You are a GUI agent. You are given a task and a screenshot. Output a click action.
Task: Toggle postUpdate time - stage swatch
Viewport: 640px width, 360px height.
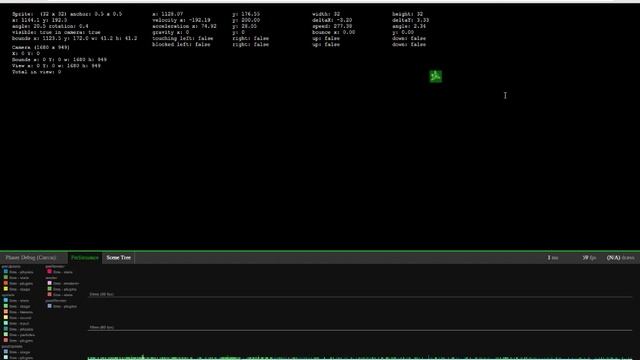6,351
